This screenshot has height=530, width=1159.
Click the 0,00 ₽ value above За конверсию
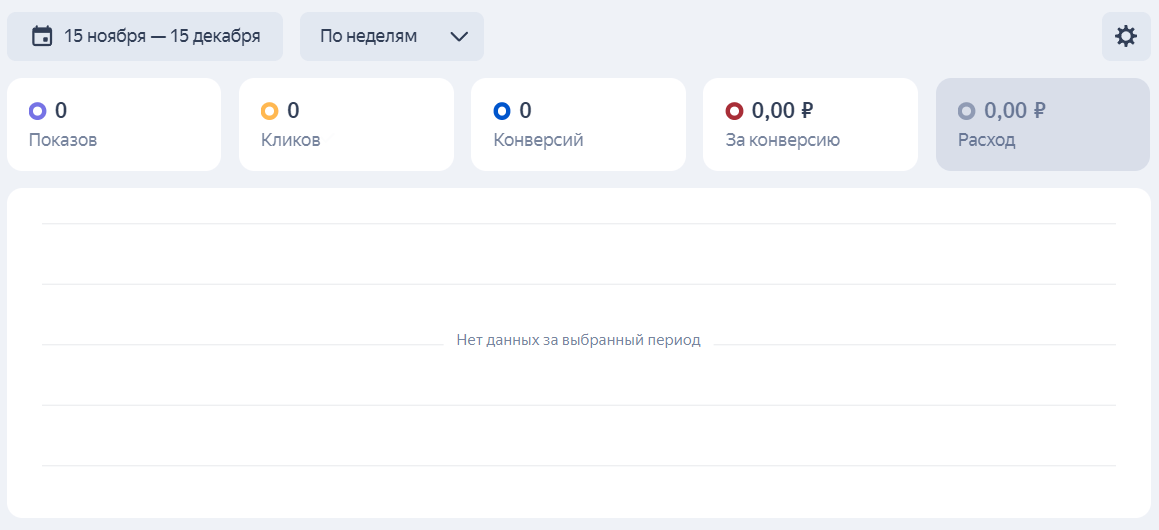point(783,111)
